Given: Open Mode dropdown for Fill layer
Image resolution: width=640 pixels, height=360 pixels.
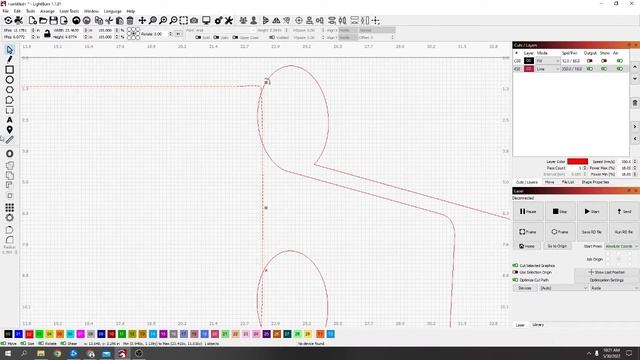Looking at the screenshot, I should pos(547,61).
